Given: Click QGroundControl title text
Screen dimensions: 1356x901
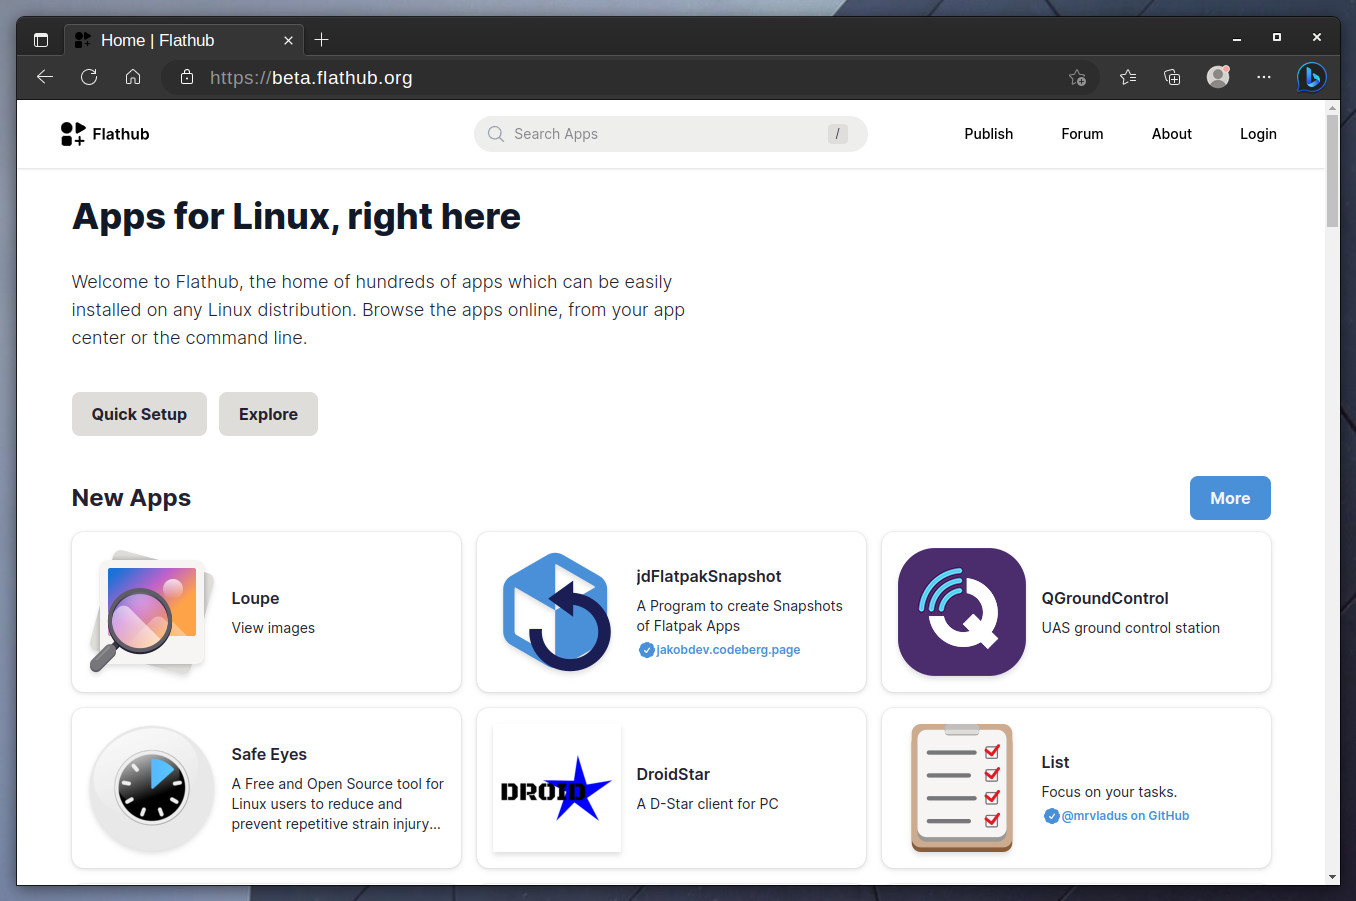Looking at the screenshot, I should (x=1105, y=598).
